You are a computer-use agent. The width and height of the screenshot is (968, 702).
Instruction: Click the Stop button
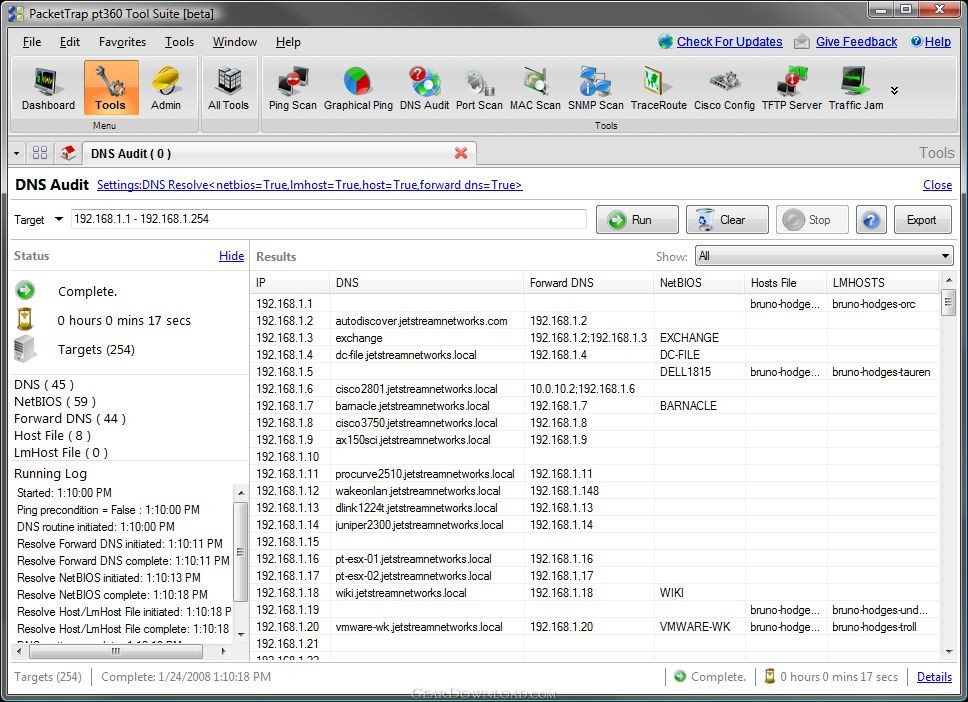tap(812, 220)
